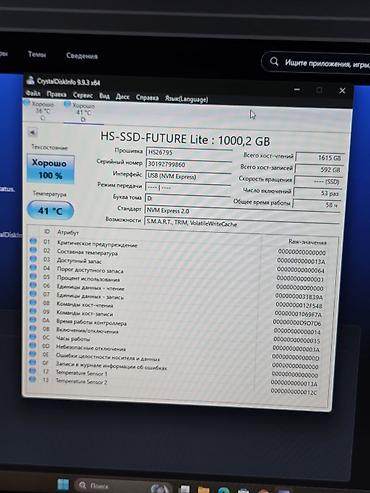Open the Темы tab in background window
The height and width of the screenshot is (493, 370).
coord(37,54)
